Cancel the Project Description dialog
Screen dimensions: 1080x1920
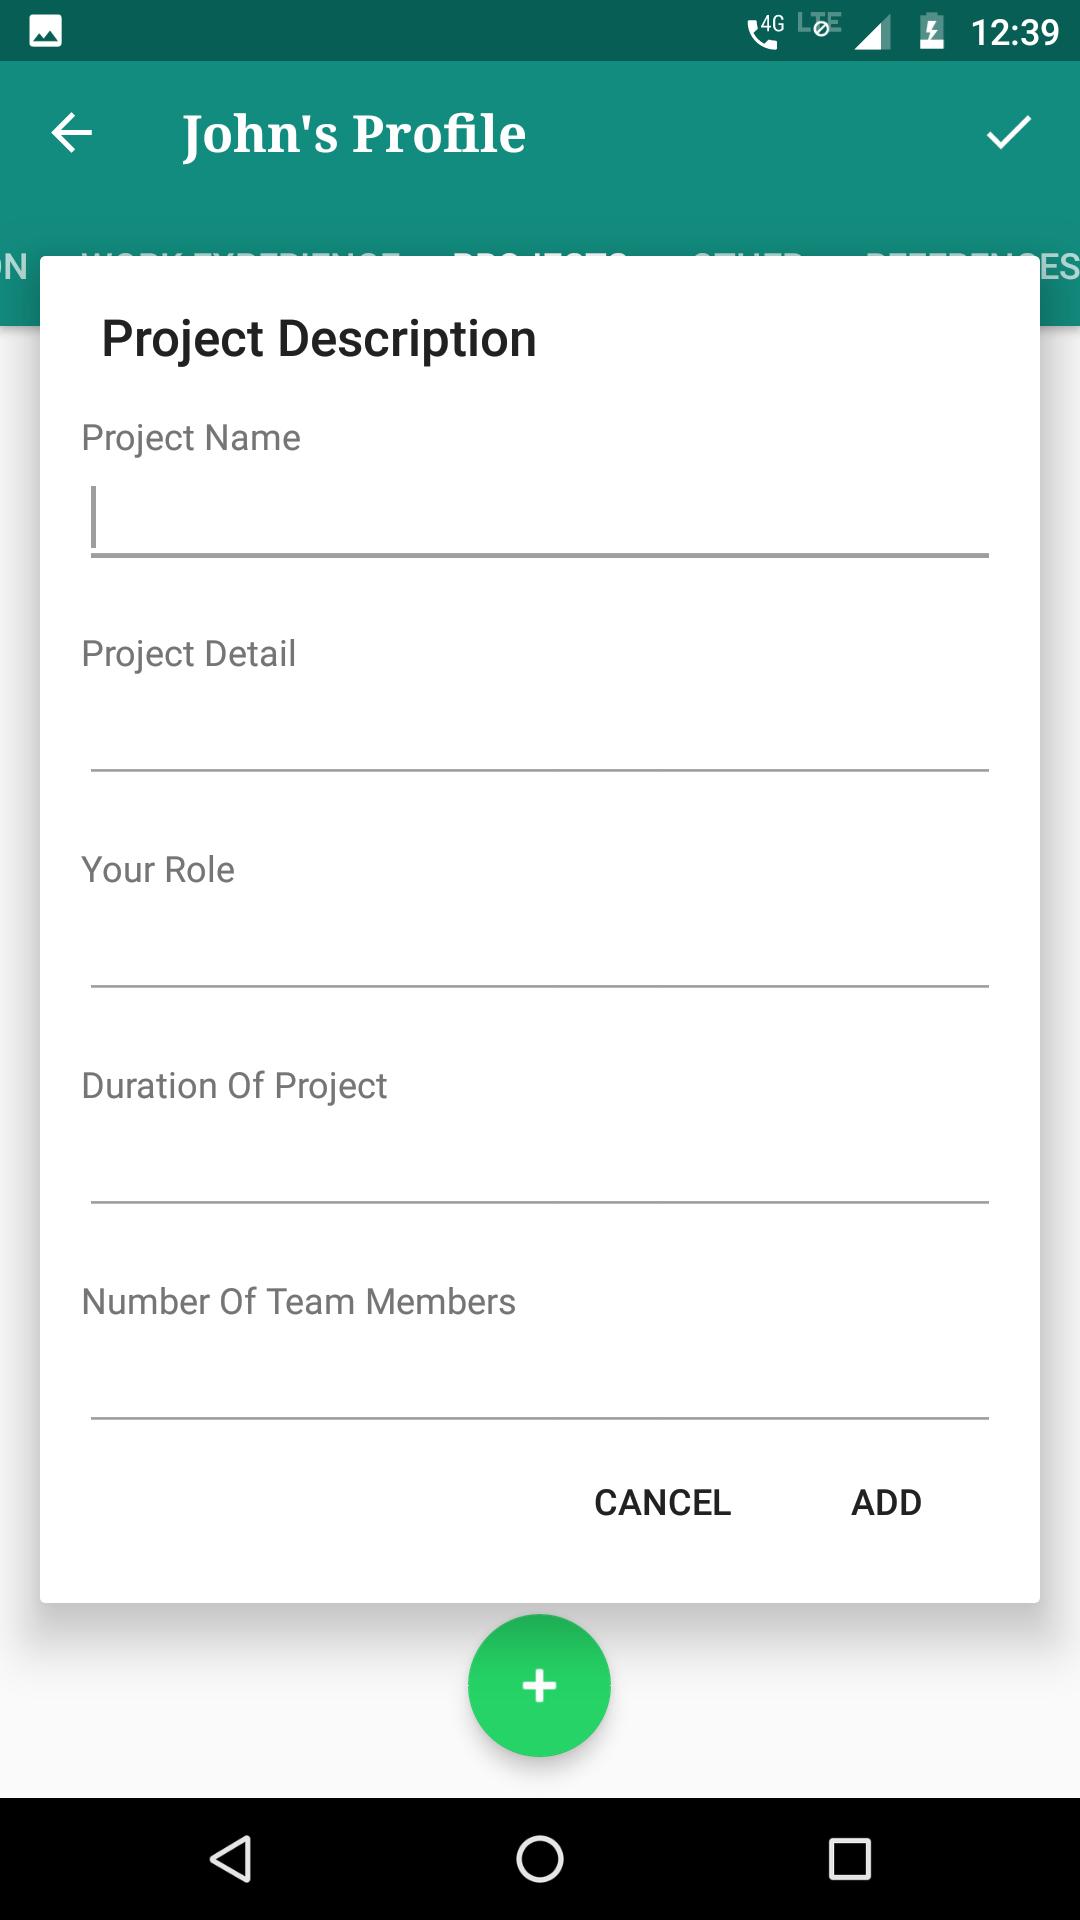pyautogui.click(x=662, y=1502)
